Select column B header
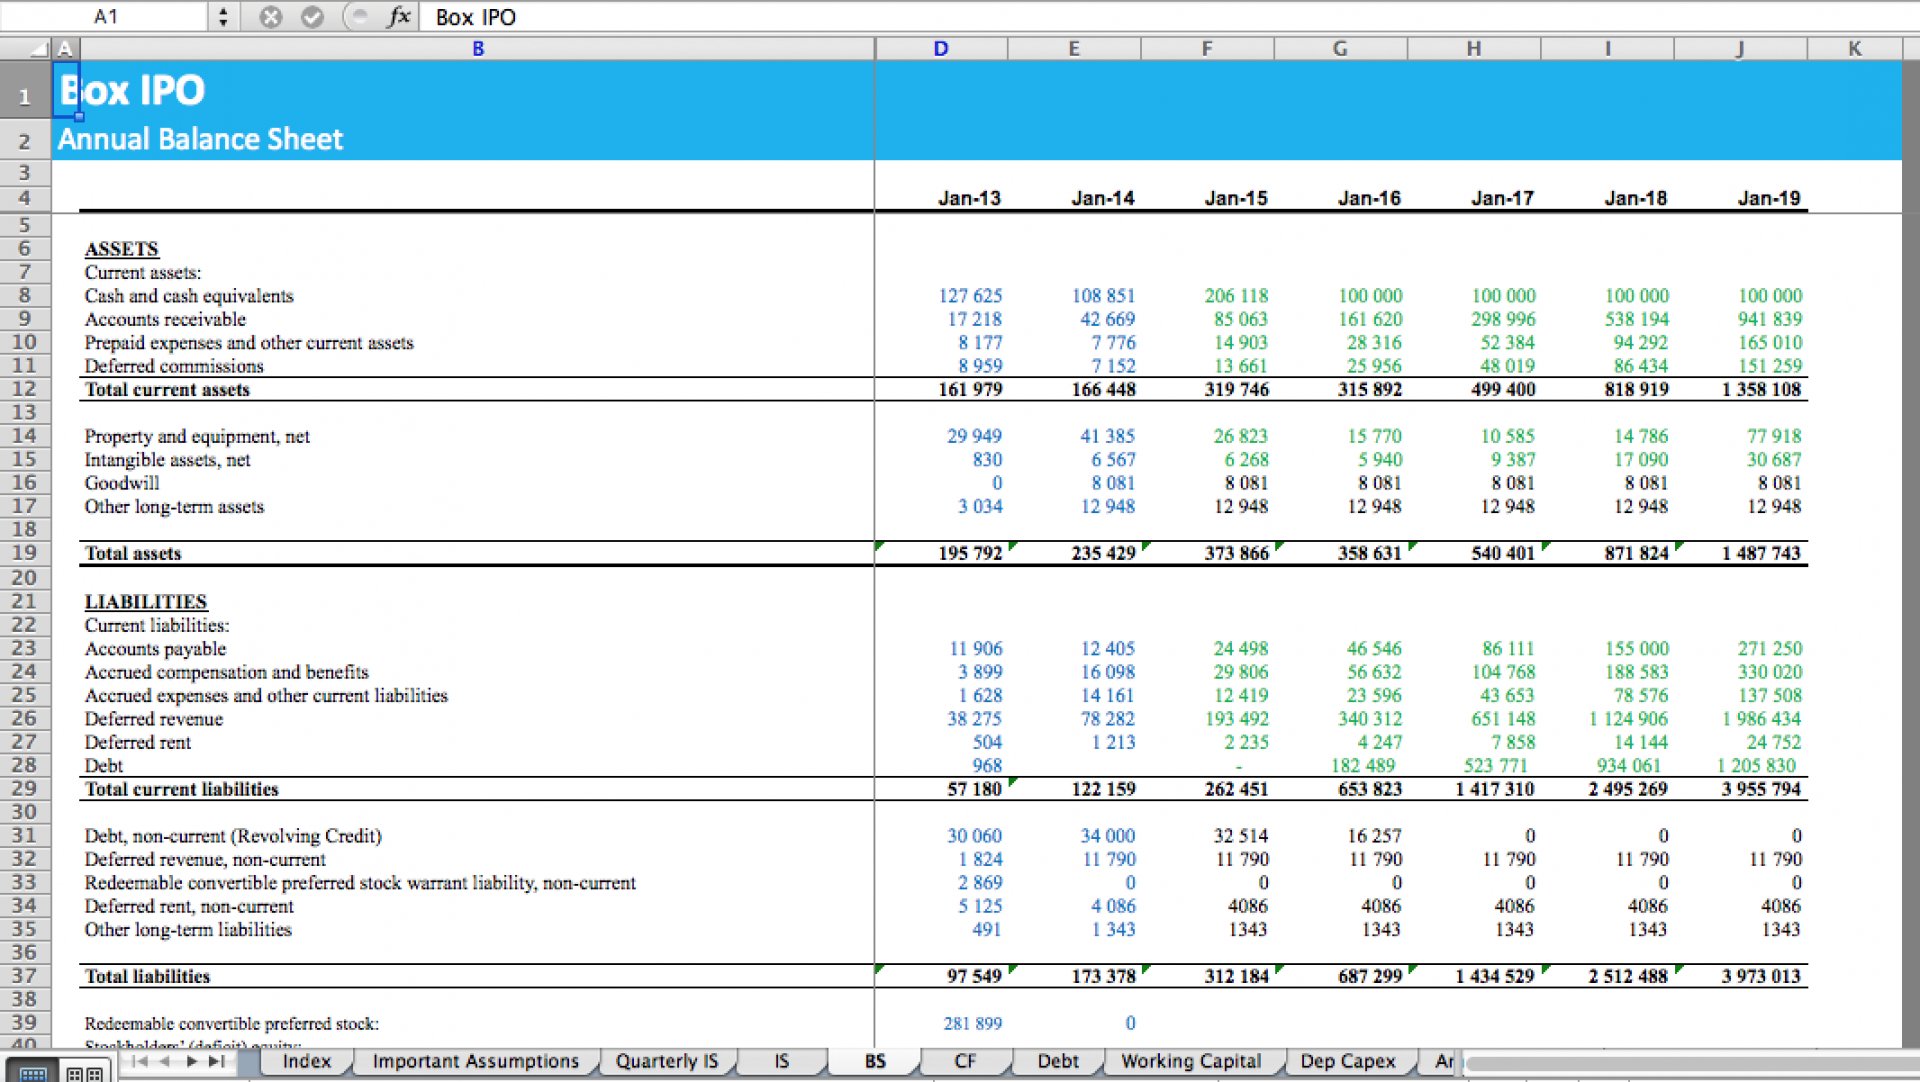1920x1082 pixels. click(x=478, y=48)
